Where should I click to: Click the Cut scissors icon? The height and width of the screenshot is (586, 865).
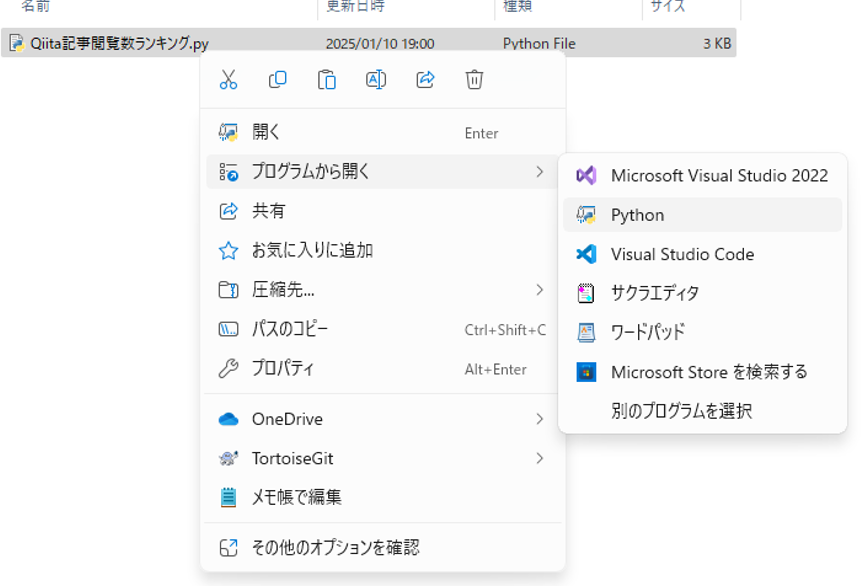(228, 79)
